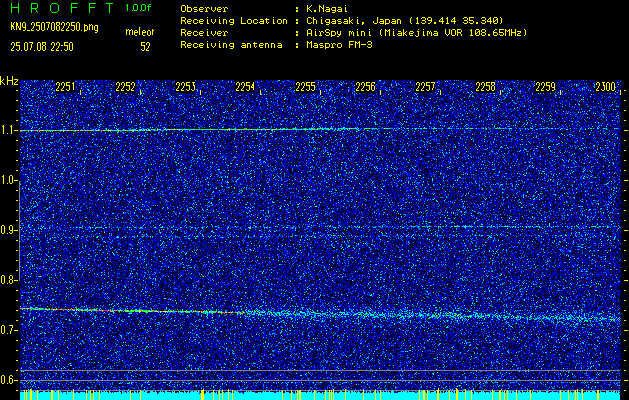
Task: Click the 2254 time axis marker
Action: [x=245, y=87]
